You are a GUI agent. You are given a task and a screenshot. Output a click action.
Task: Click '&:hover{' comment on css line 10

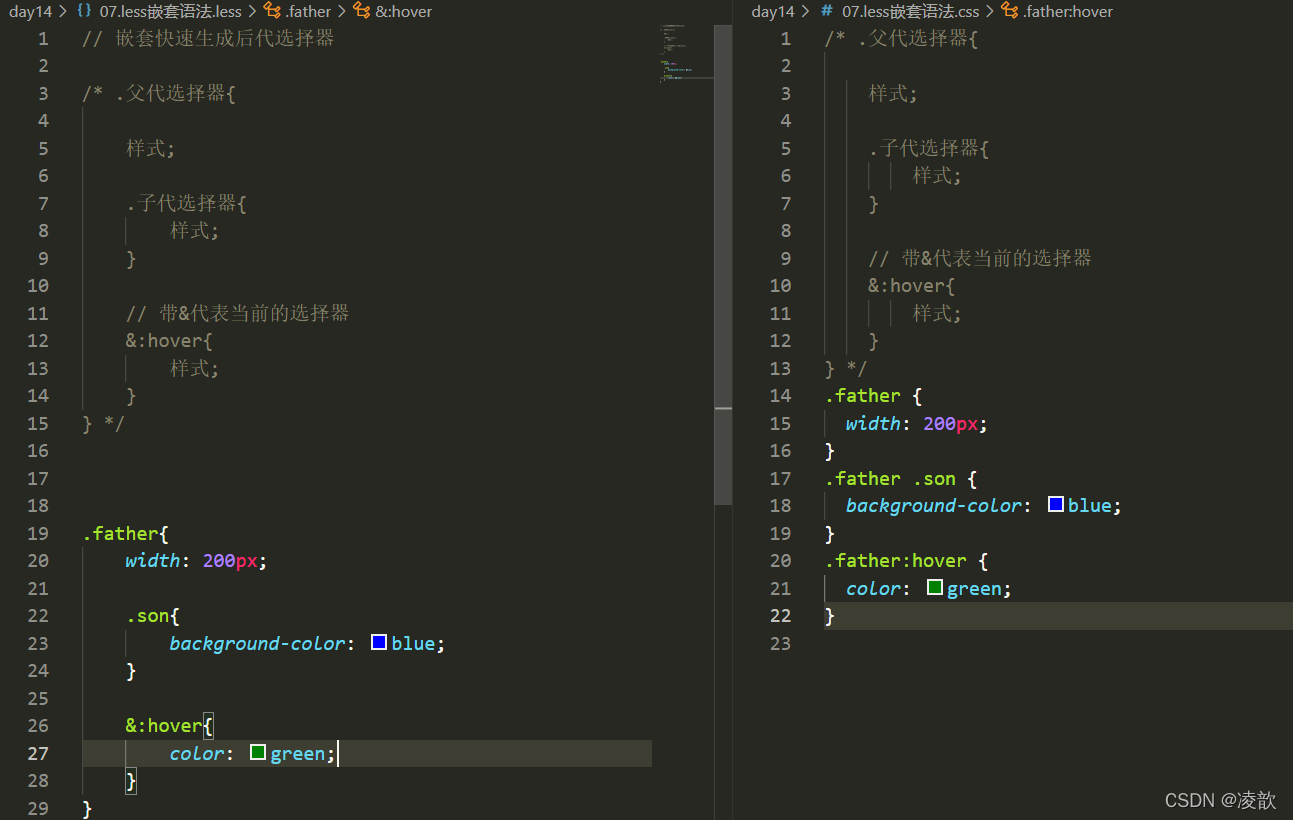[x=913, y=286]
